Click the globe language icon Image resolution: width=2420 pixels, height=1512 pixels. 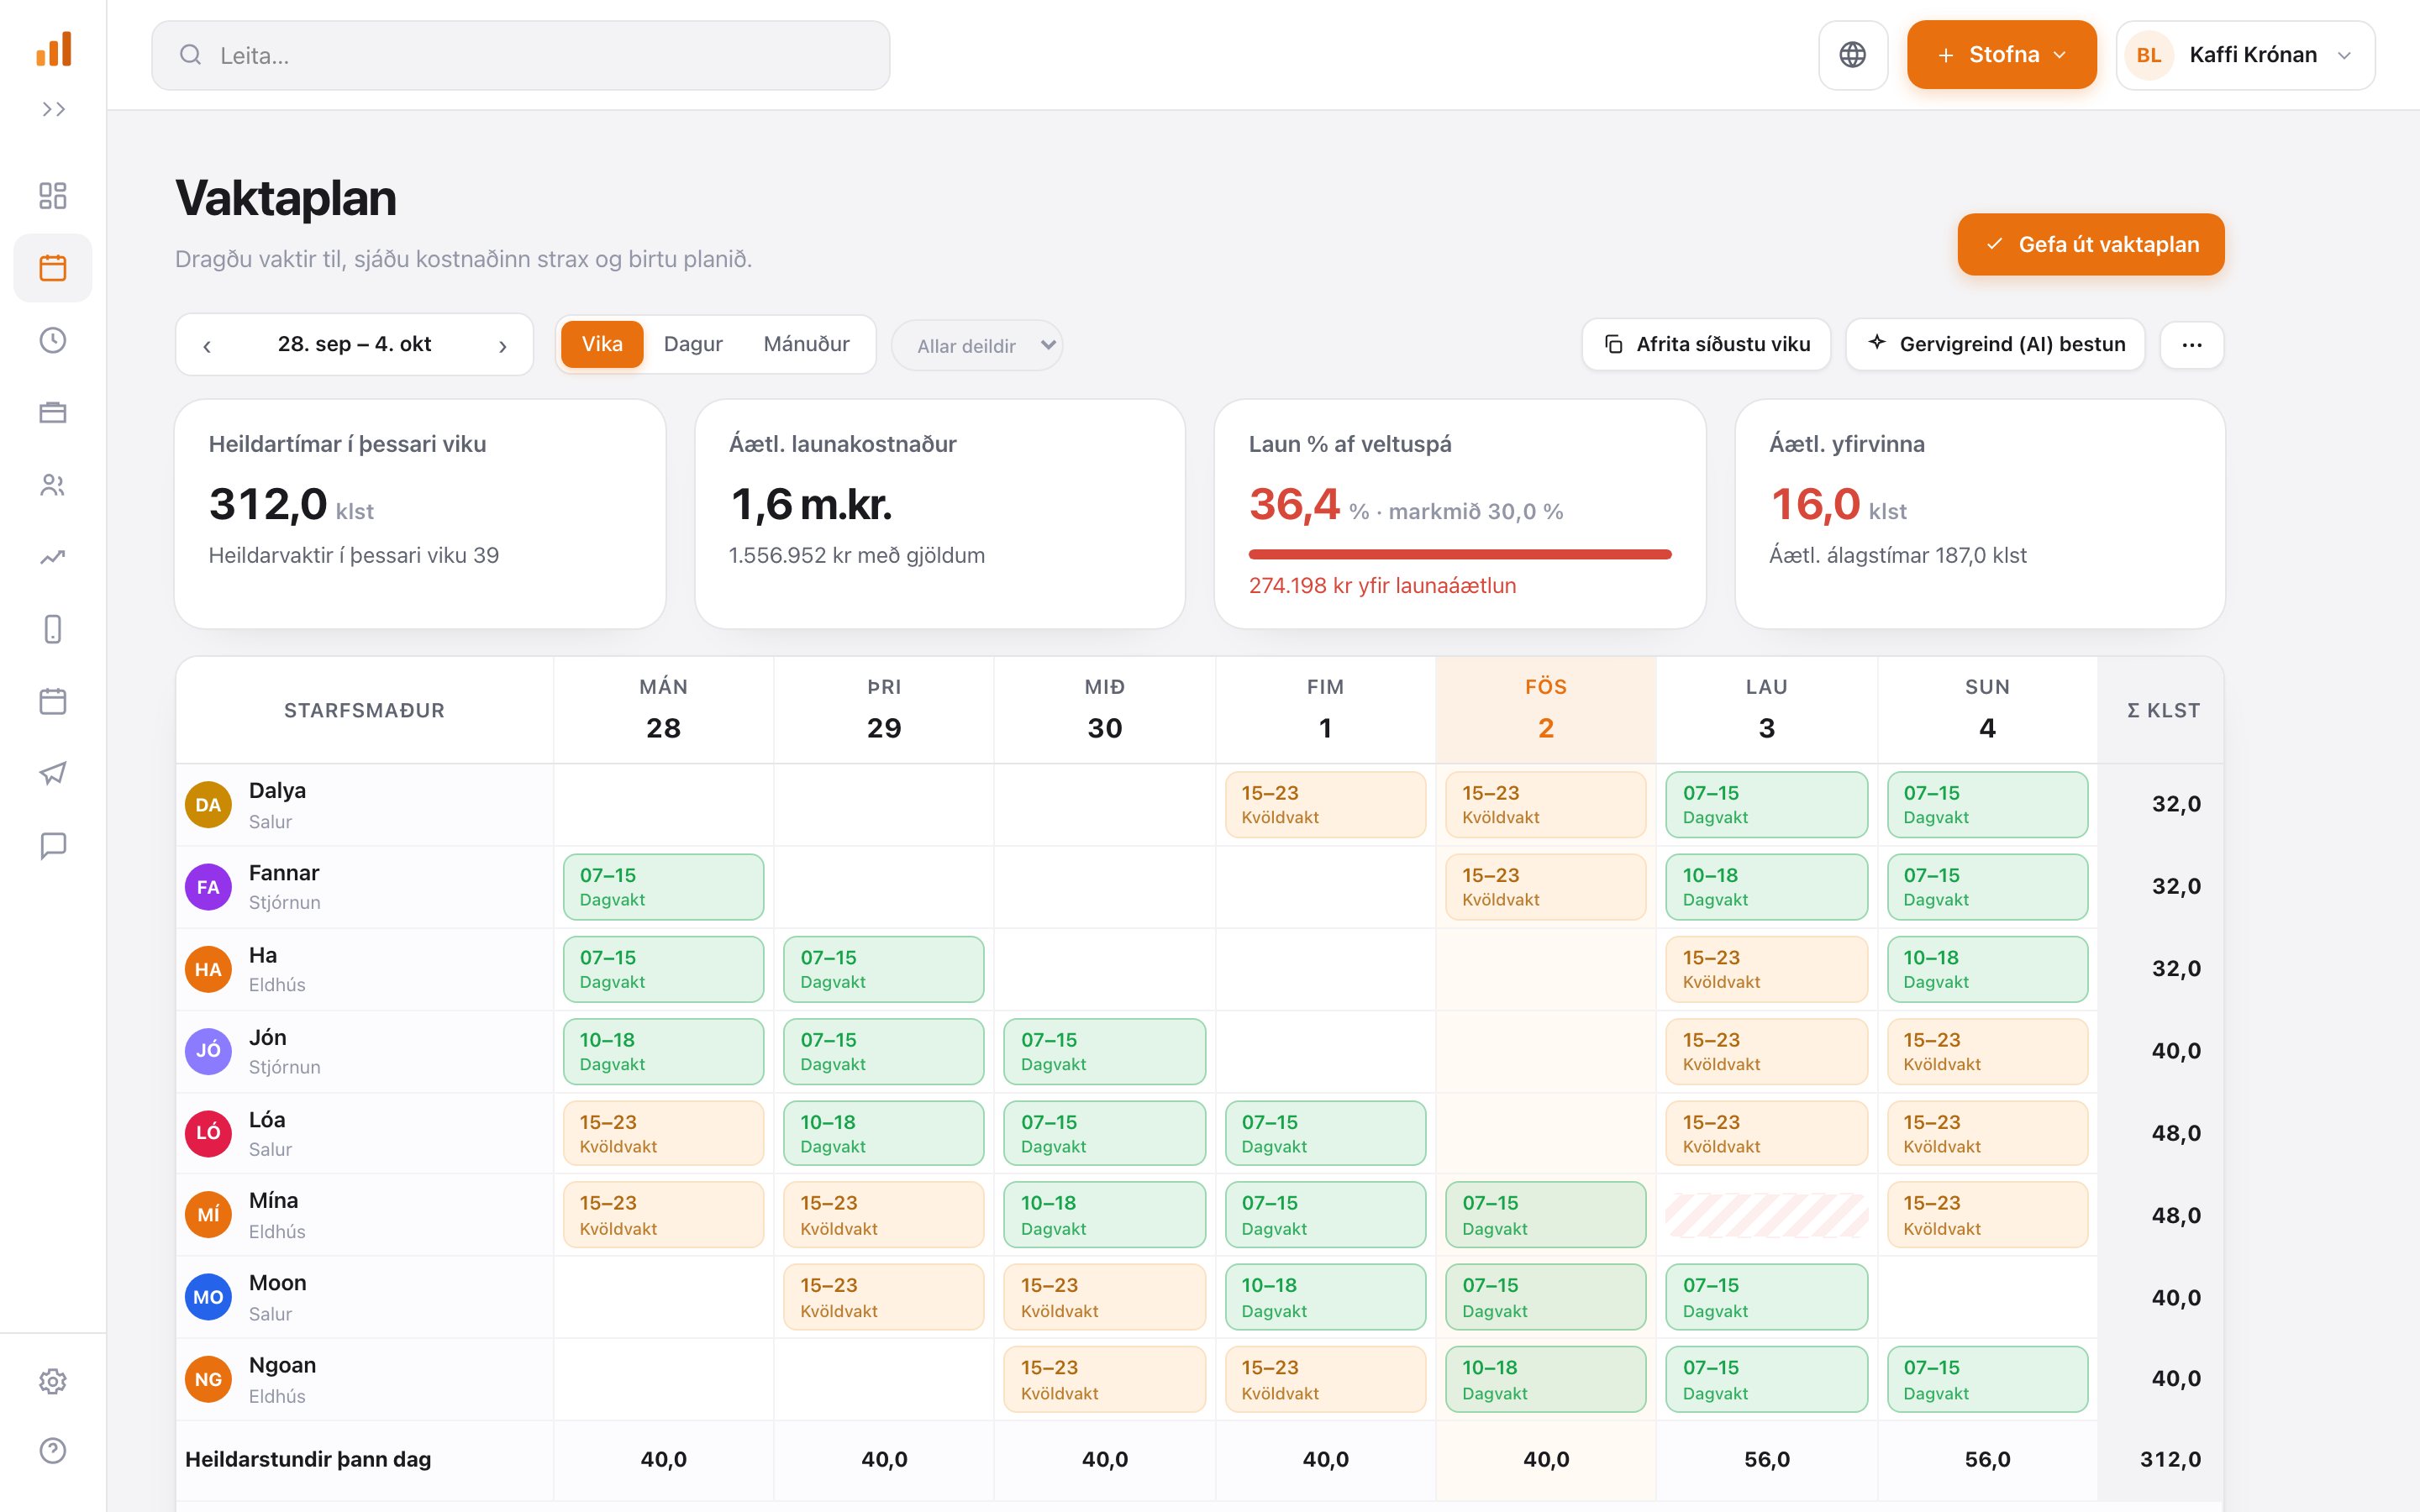point(1852,55)
